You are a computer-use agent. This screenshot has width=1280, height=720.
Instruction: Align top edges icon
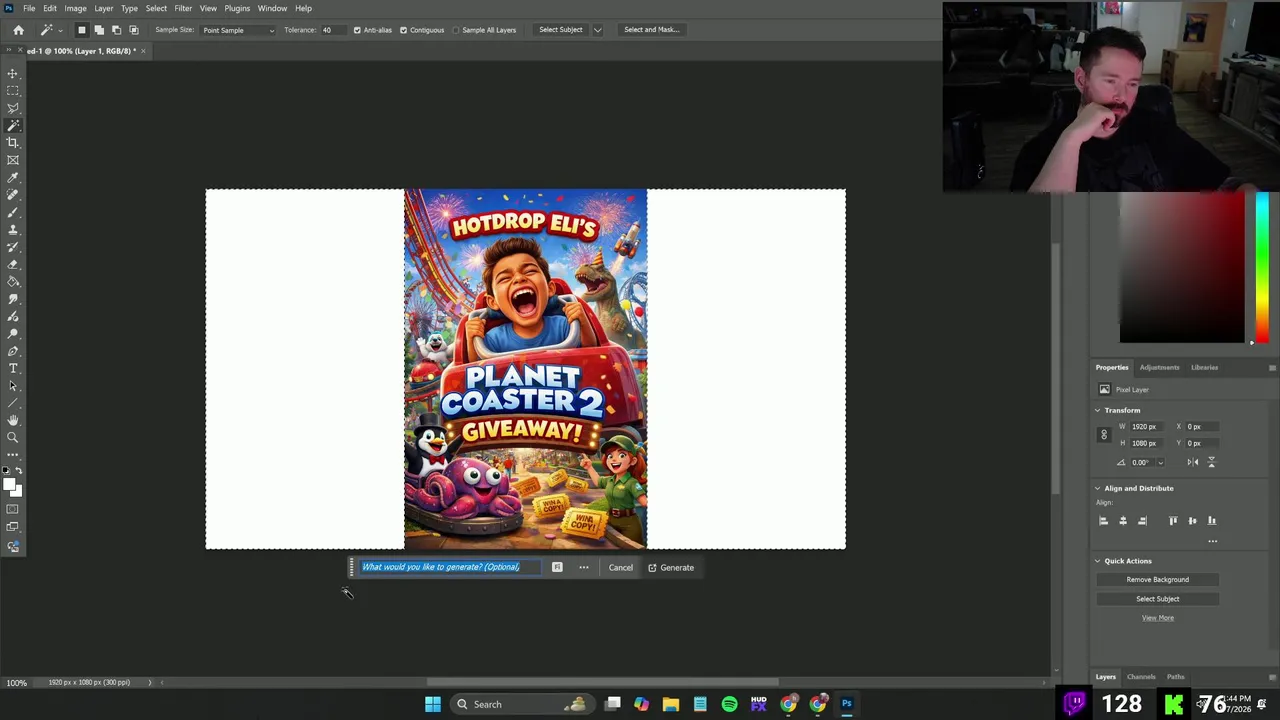(x=1173, y=521)
